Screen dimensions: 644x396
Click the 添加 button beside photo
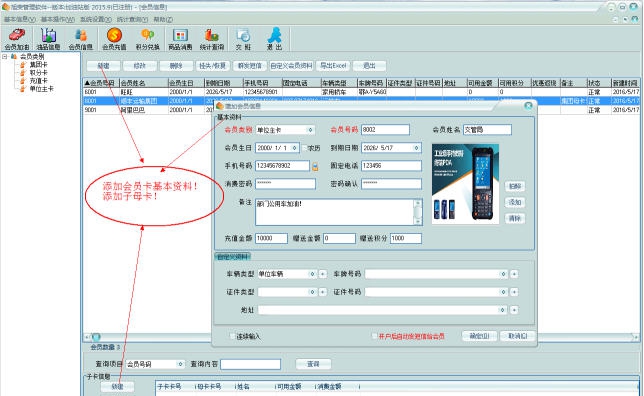[x=515, y=203]
